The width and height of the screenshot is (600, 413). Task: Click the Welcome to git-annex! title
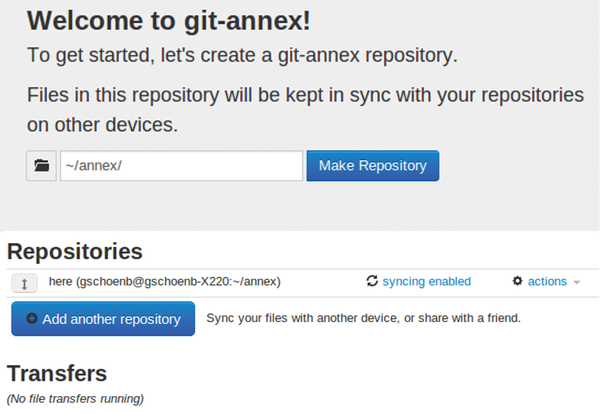(x=169, y=20)
